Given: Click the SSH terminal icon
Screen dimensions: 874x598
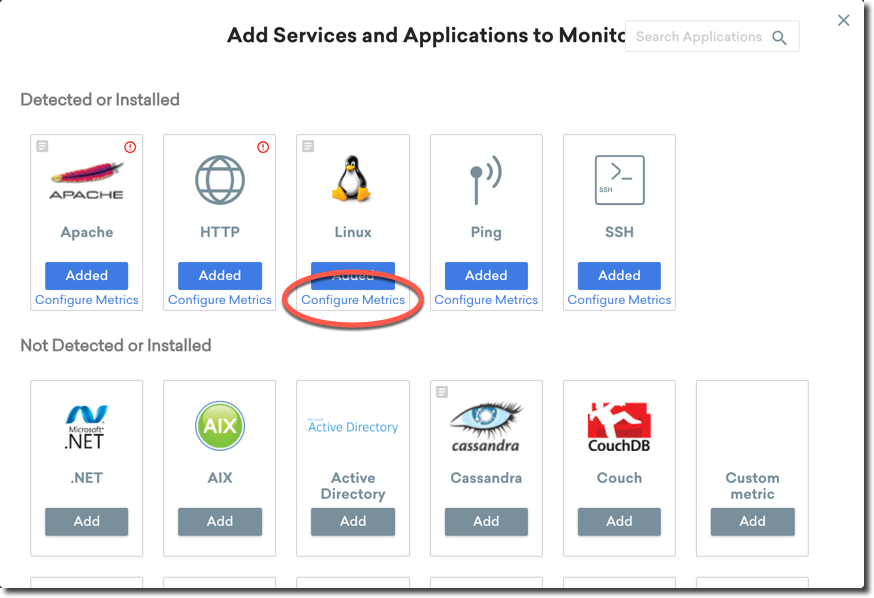Looking at the screenshot, I should (619, 180).
